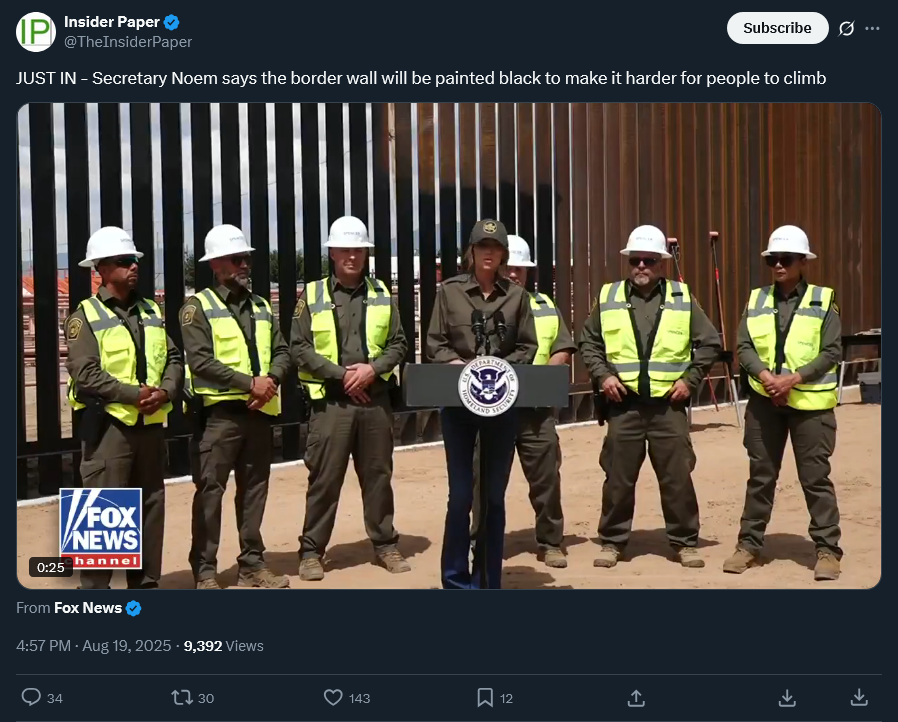Click the Fox News verified badge
The height and width of the screenshot is (722, 898).
pos(133,608)
